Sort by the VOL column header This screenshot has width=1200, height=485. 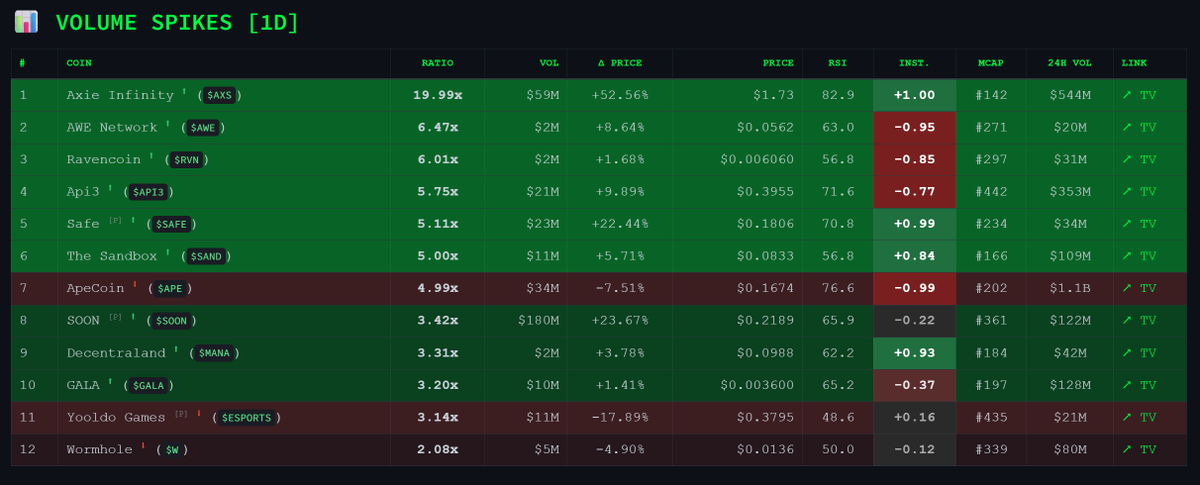coord(549,63)
